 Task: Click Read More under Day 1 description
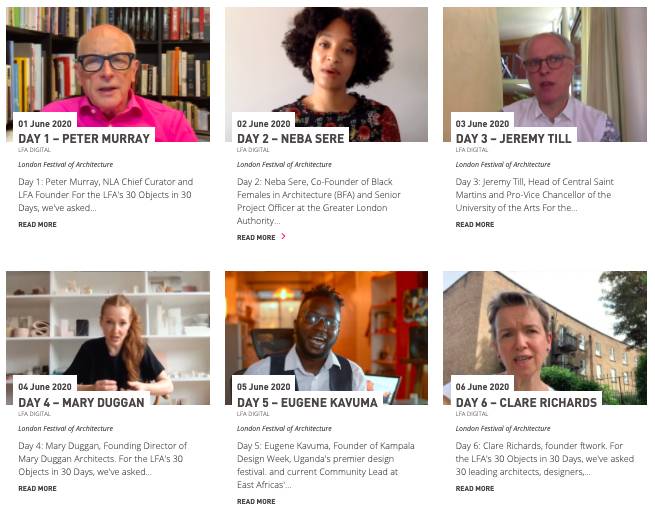37,225
